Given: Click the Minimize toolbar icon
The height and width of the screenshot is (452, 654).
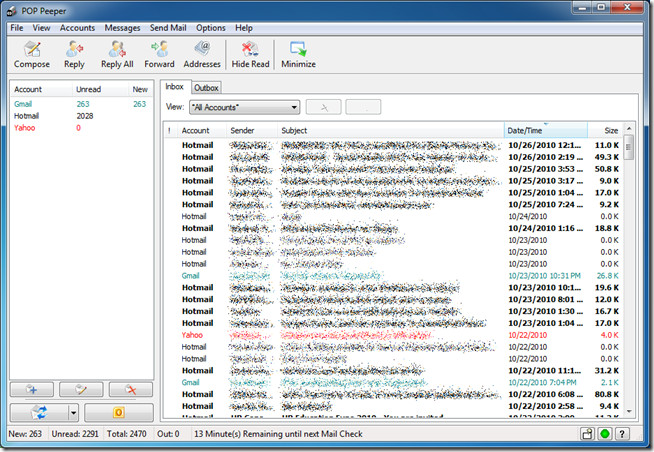Looking at the screenshot, I should click(298, 55).
